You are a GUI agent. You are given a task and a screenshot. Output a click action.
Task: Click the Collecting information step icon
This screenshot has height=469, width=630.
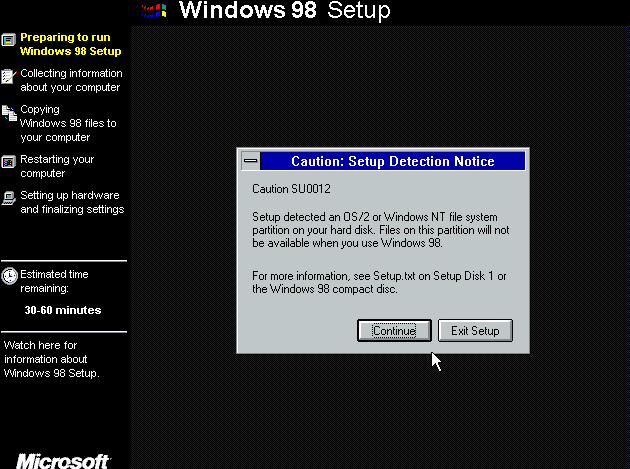point(9,77)
